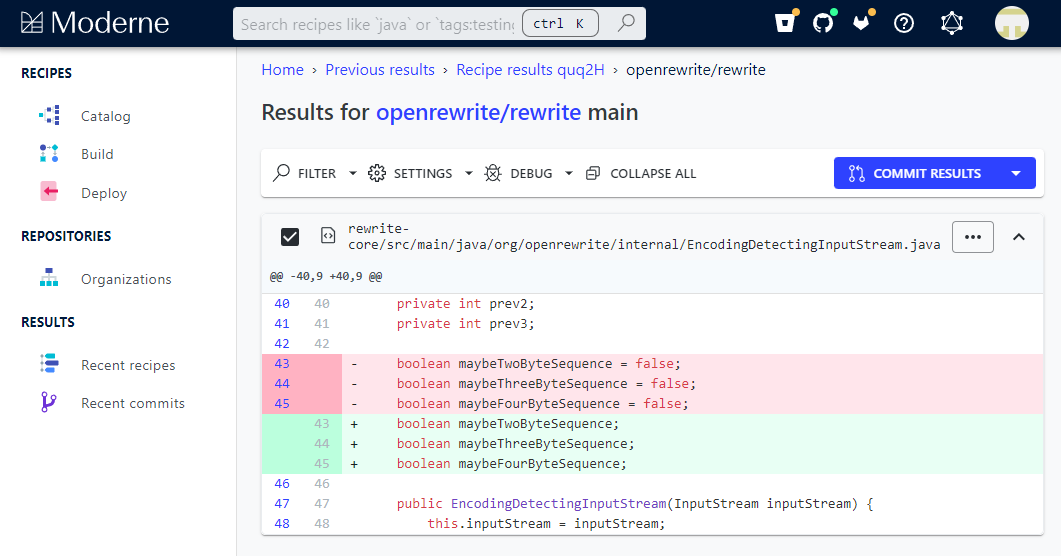Screen dimensions: 1061x556
Task: Click line 41 private int prev3
Action: pyautogui.click(x=652, y=324)
